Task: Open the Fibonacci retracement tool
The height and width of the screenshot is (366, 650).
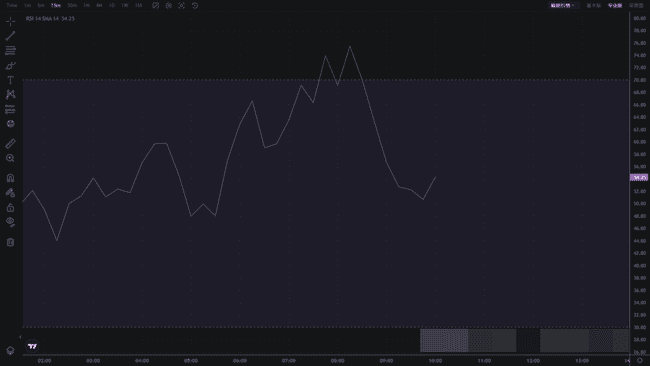Action: [10, 51]
